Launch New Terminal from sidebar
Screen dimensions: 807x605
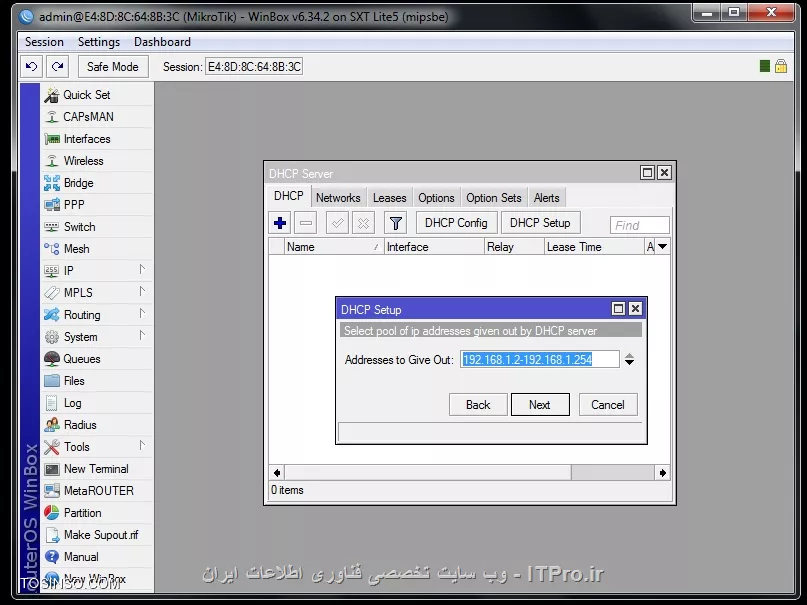[98, 469]
